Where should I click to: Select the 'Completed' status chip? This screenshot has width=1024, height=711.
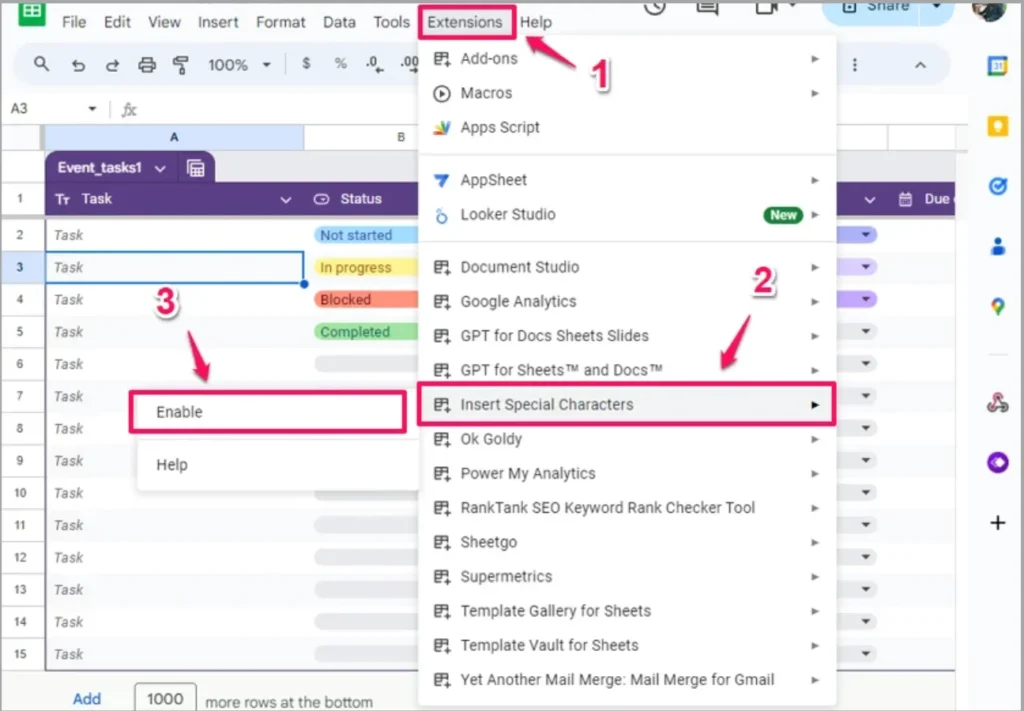366,332
